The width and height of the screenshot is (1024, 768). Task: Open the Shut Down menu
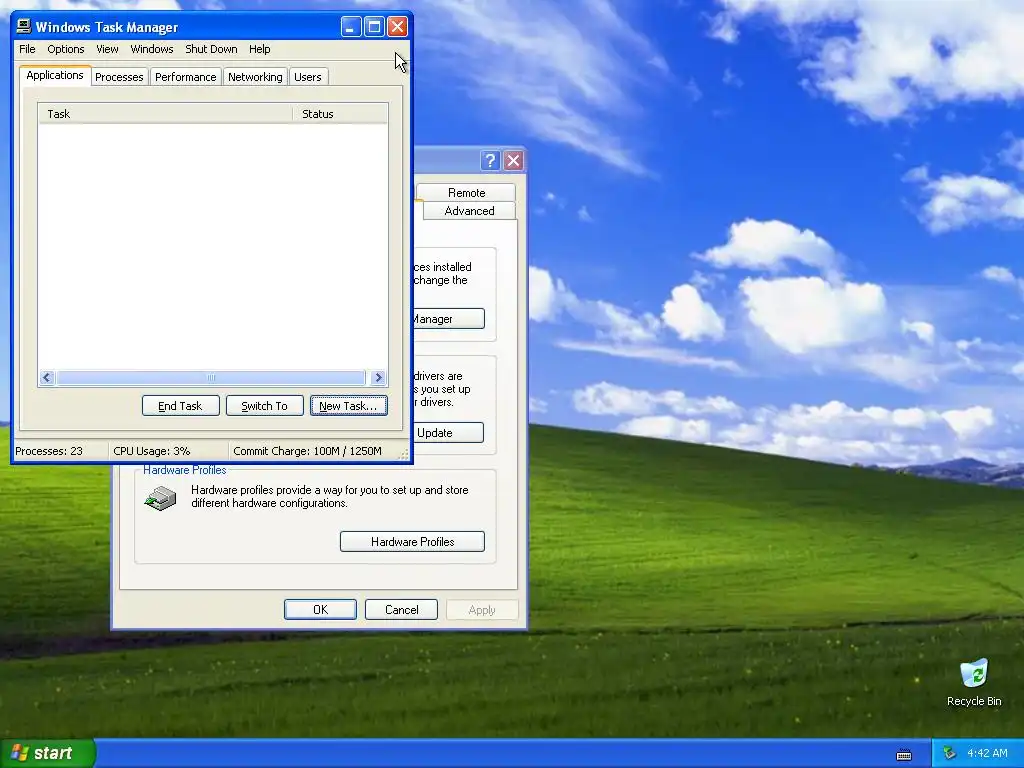point(211,49)
